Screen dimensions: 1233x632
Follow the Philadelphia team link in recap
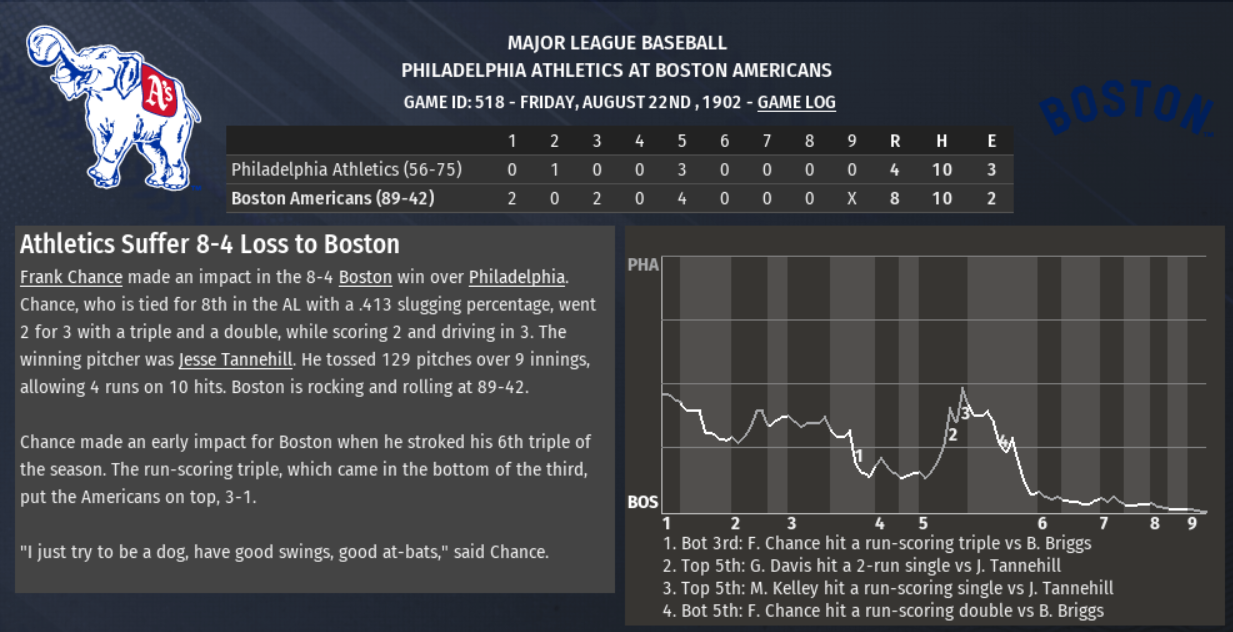(516, 277)
